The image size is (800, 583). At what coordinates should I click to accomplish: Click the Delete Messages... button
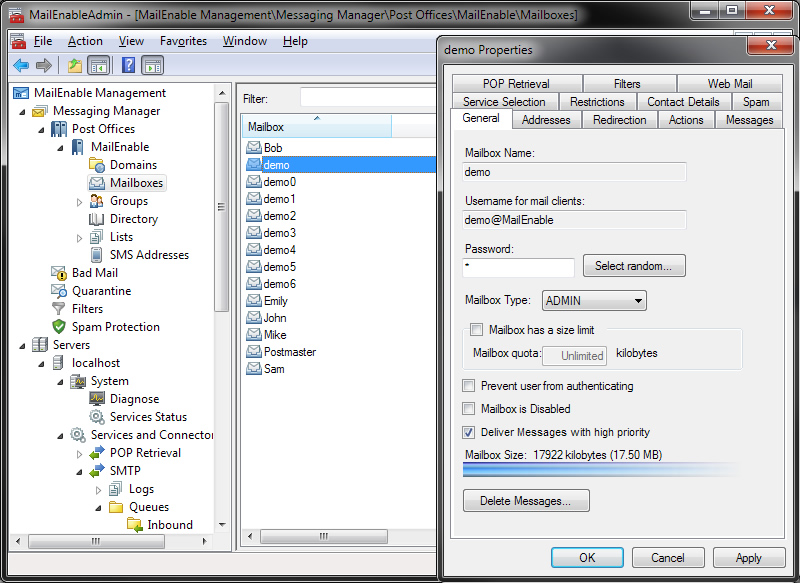pos(526,500)
